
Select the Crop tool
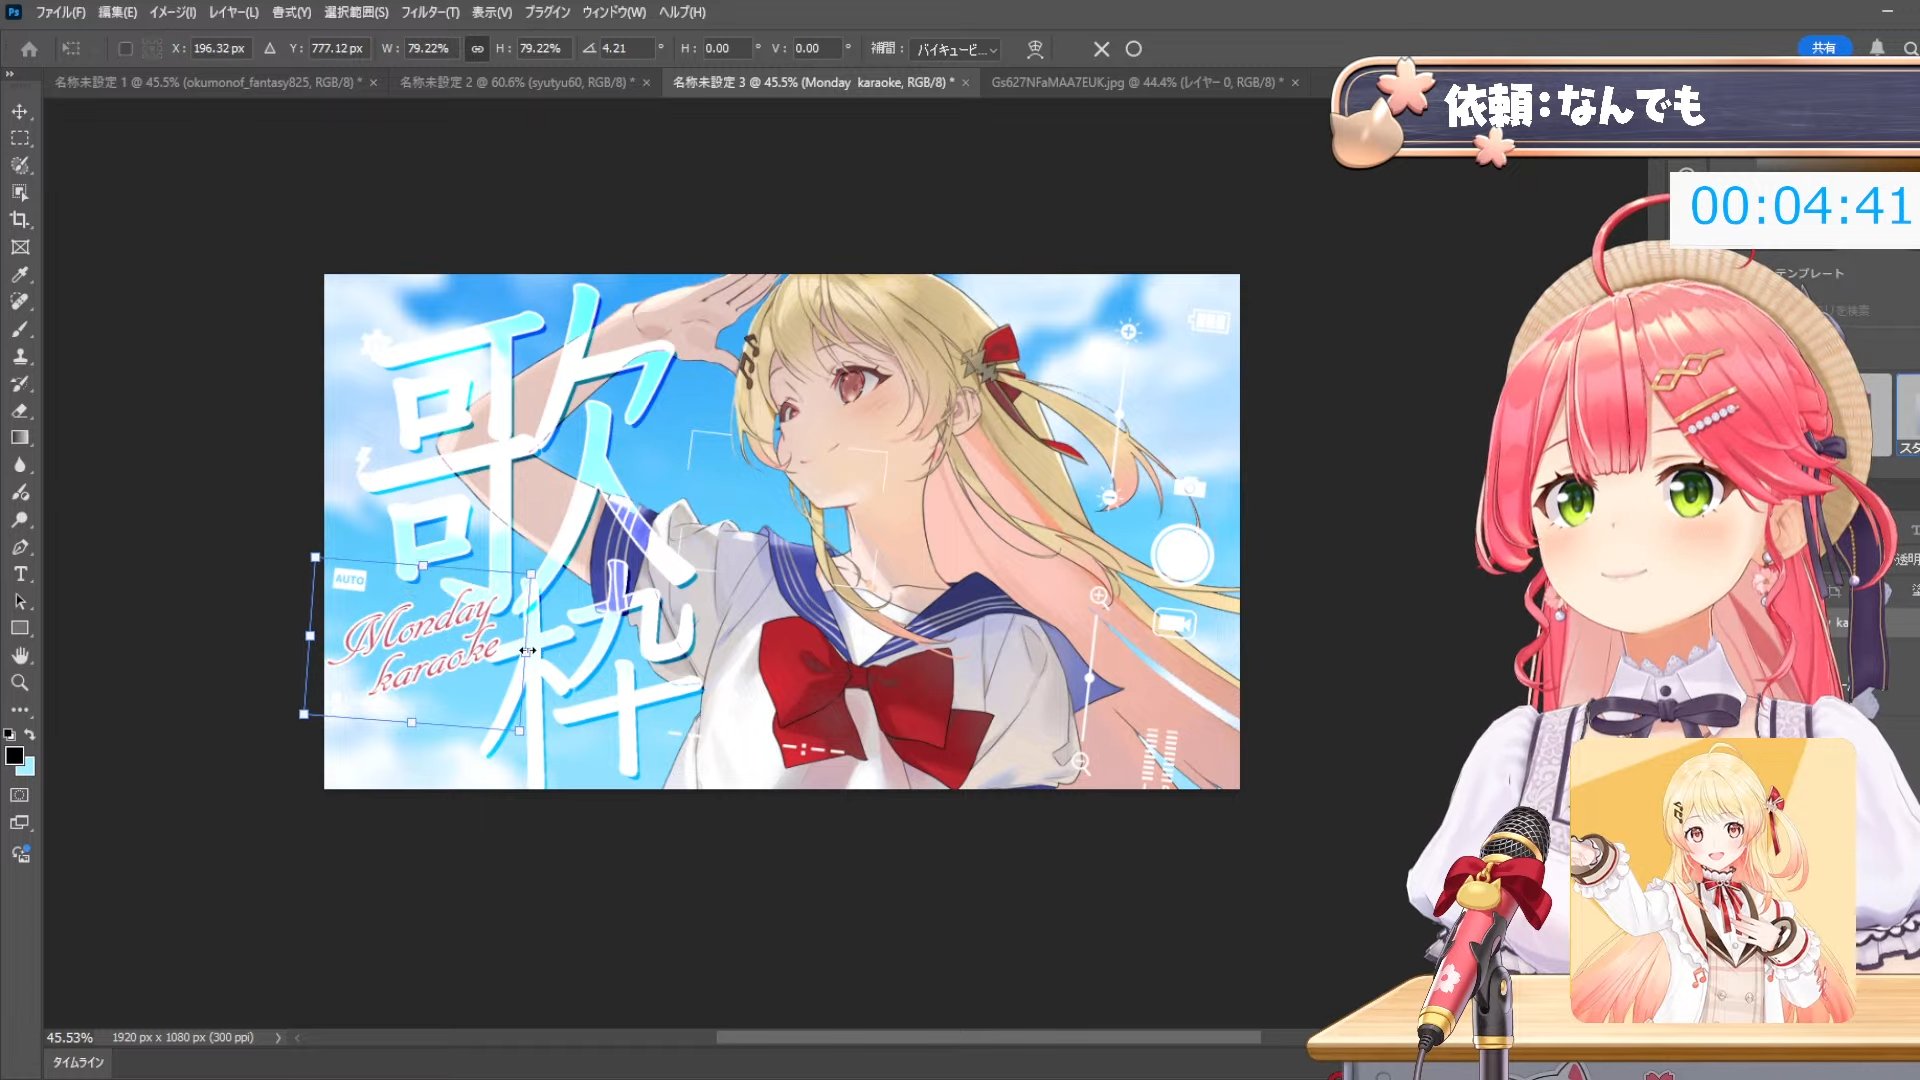tap(20, 219)
